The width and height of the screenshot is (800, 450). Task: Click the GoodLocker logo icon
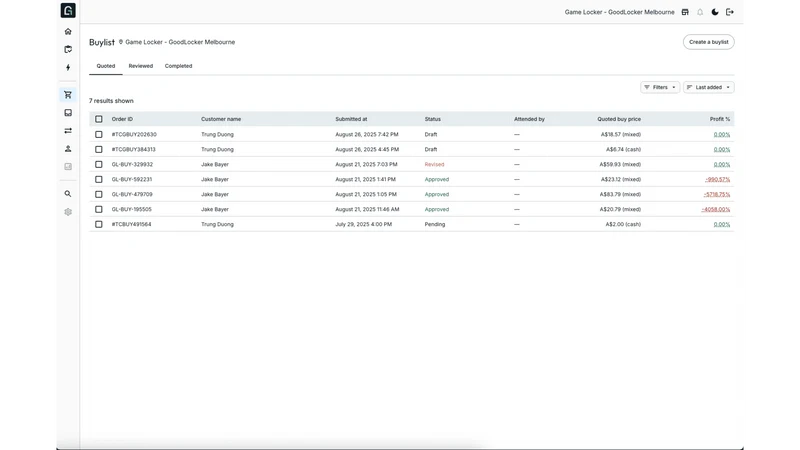[68, 10]
